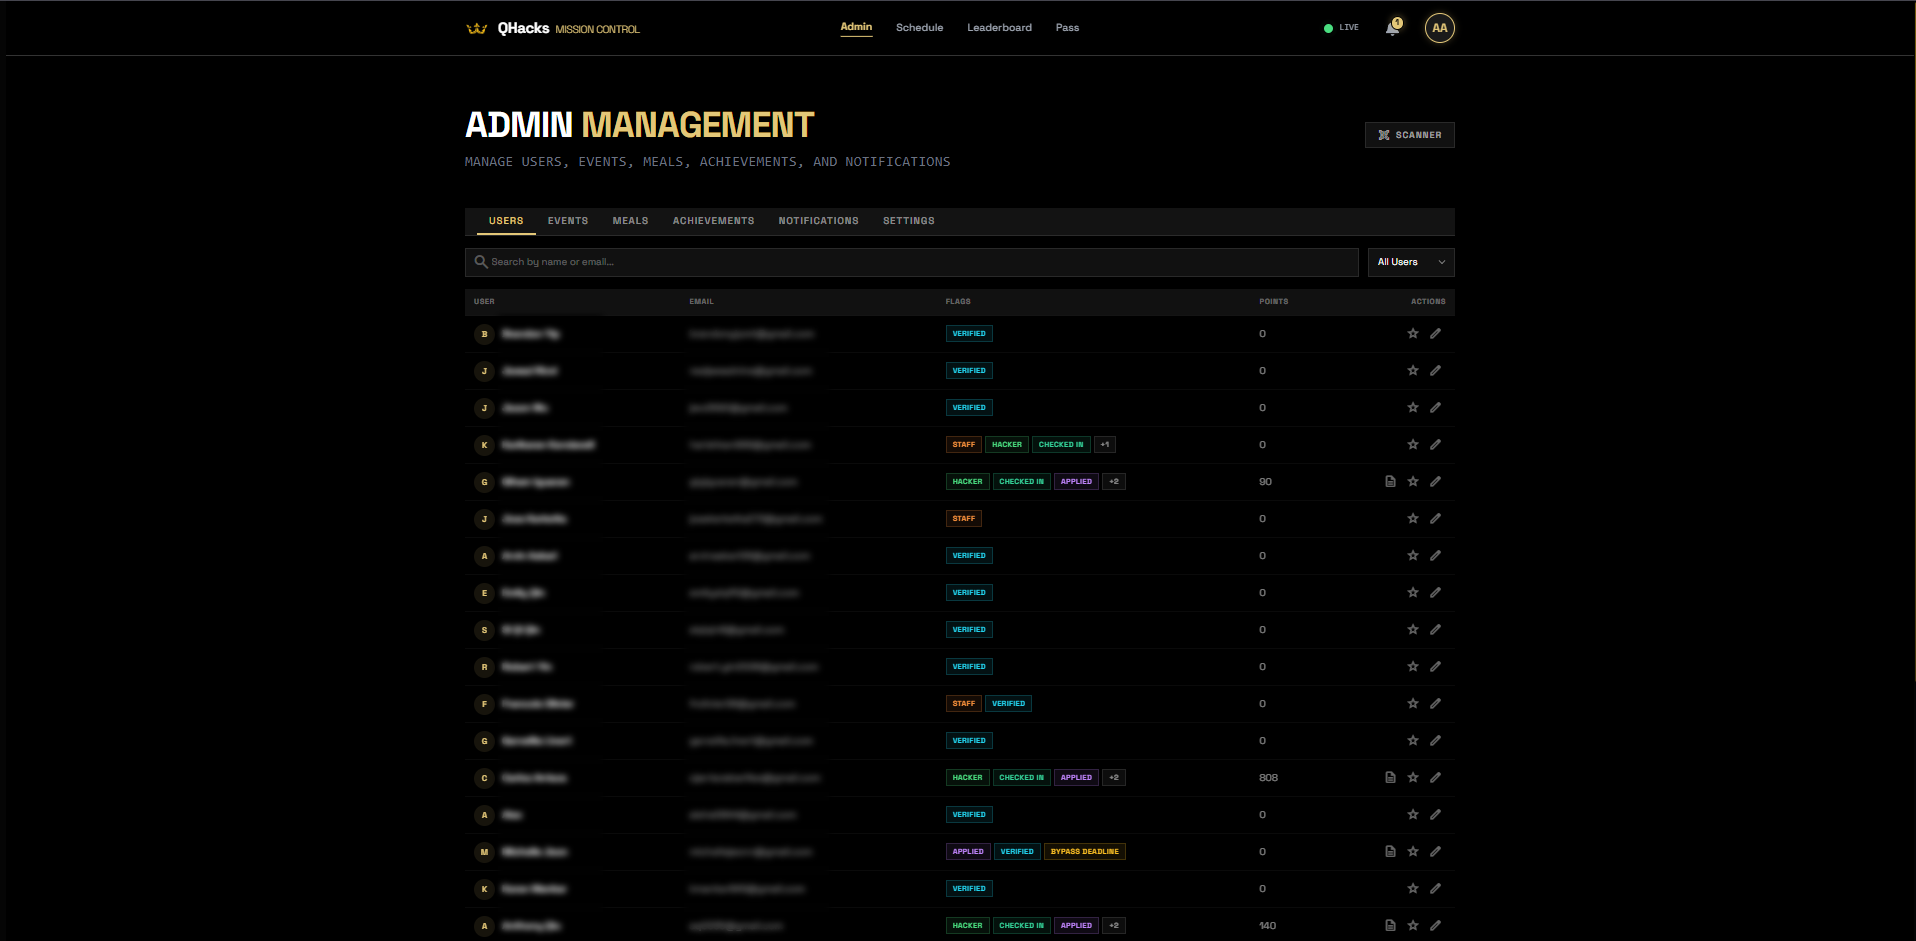Open document icon for the 90-point user
This screenshot has width=1916, height=941.
pyautogui.click(x=1390, y=482)
